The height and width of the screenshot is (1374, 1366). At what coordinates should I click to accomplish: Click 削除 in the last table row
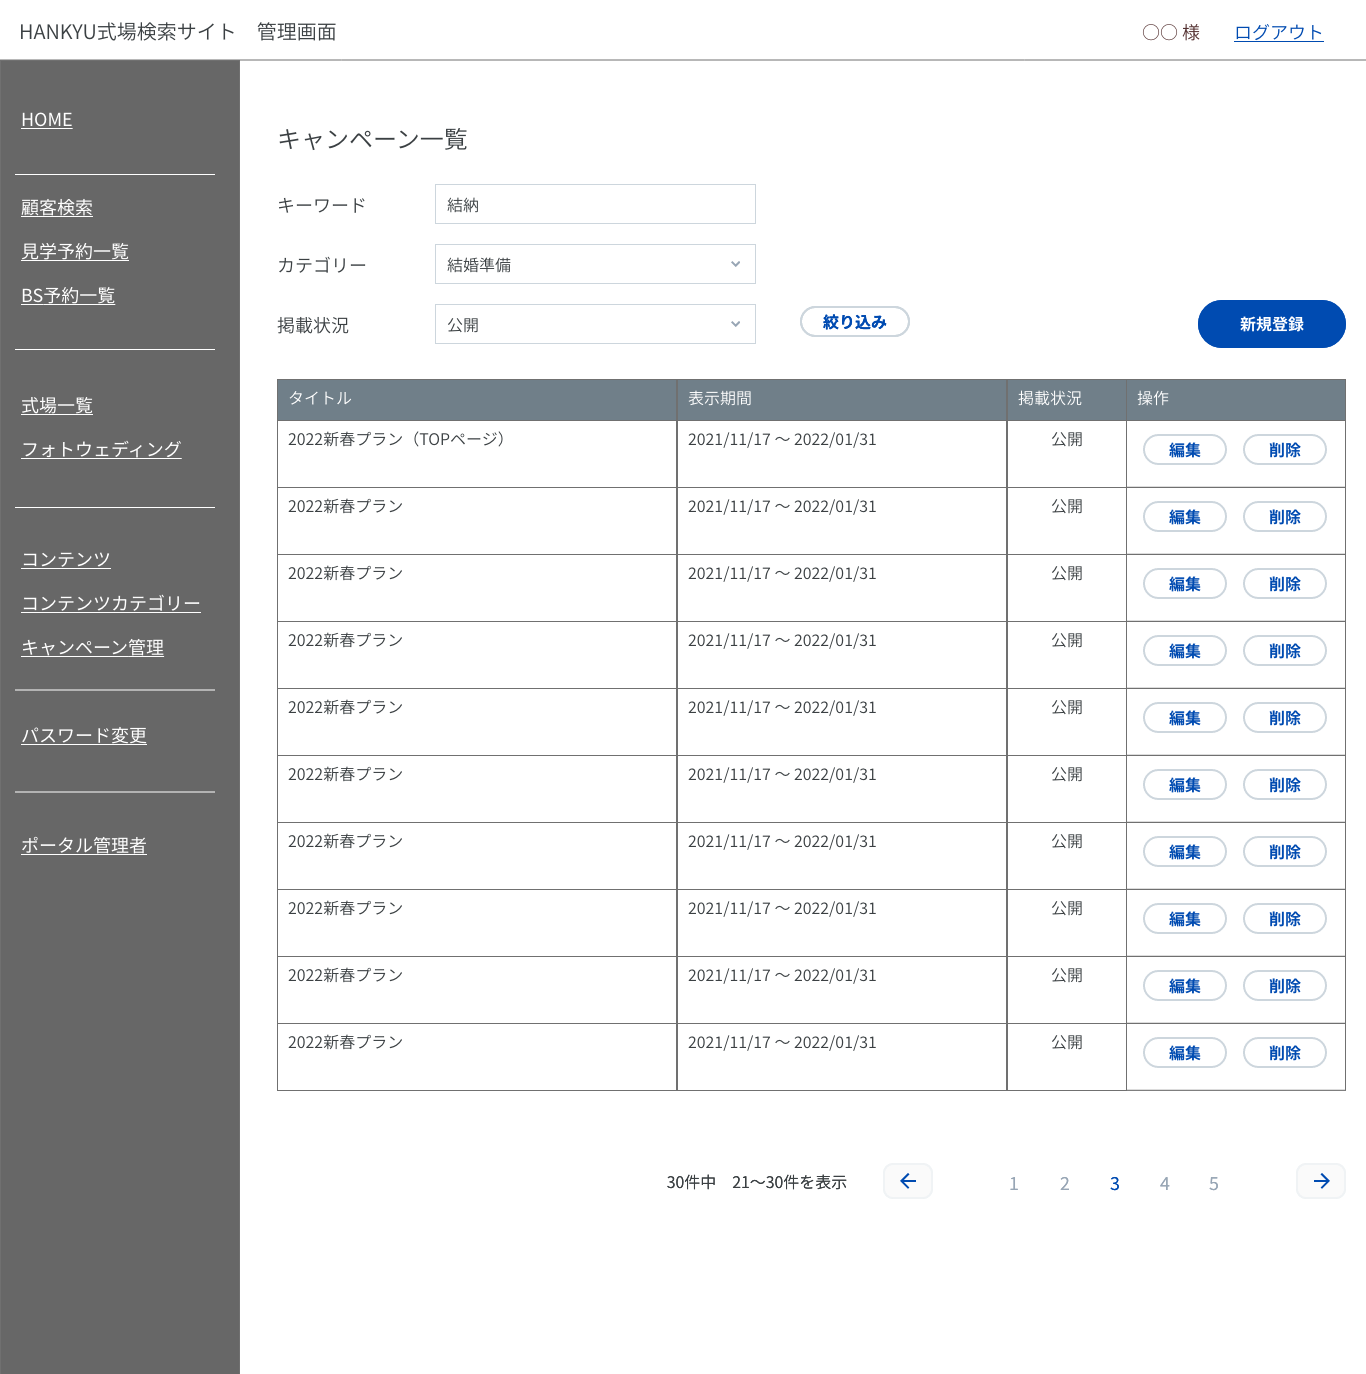[x=1284, y=1053]
